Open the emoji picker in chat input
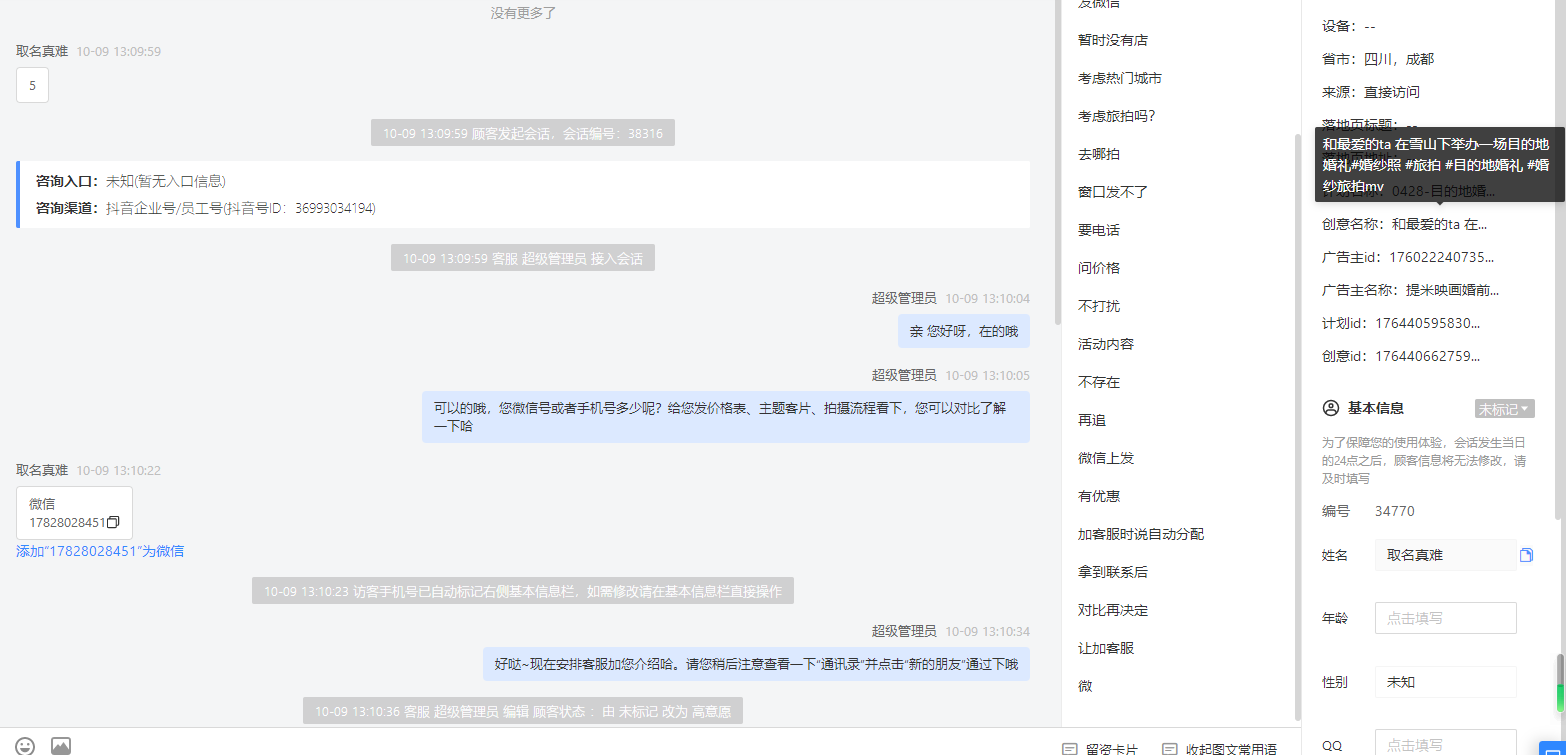The image size is (1566, 755). (25, 746)
